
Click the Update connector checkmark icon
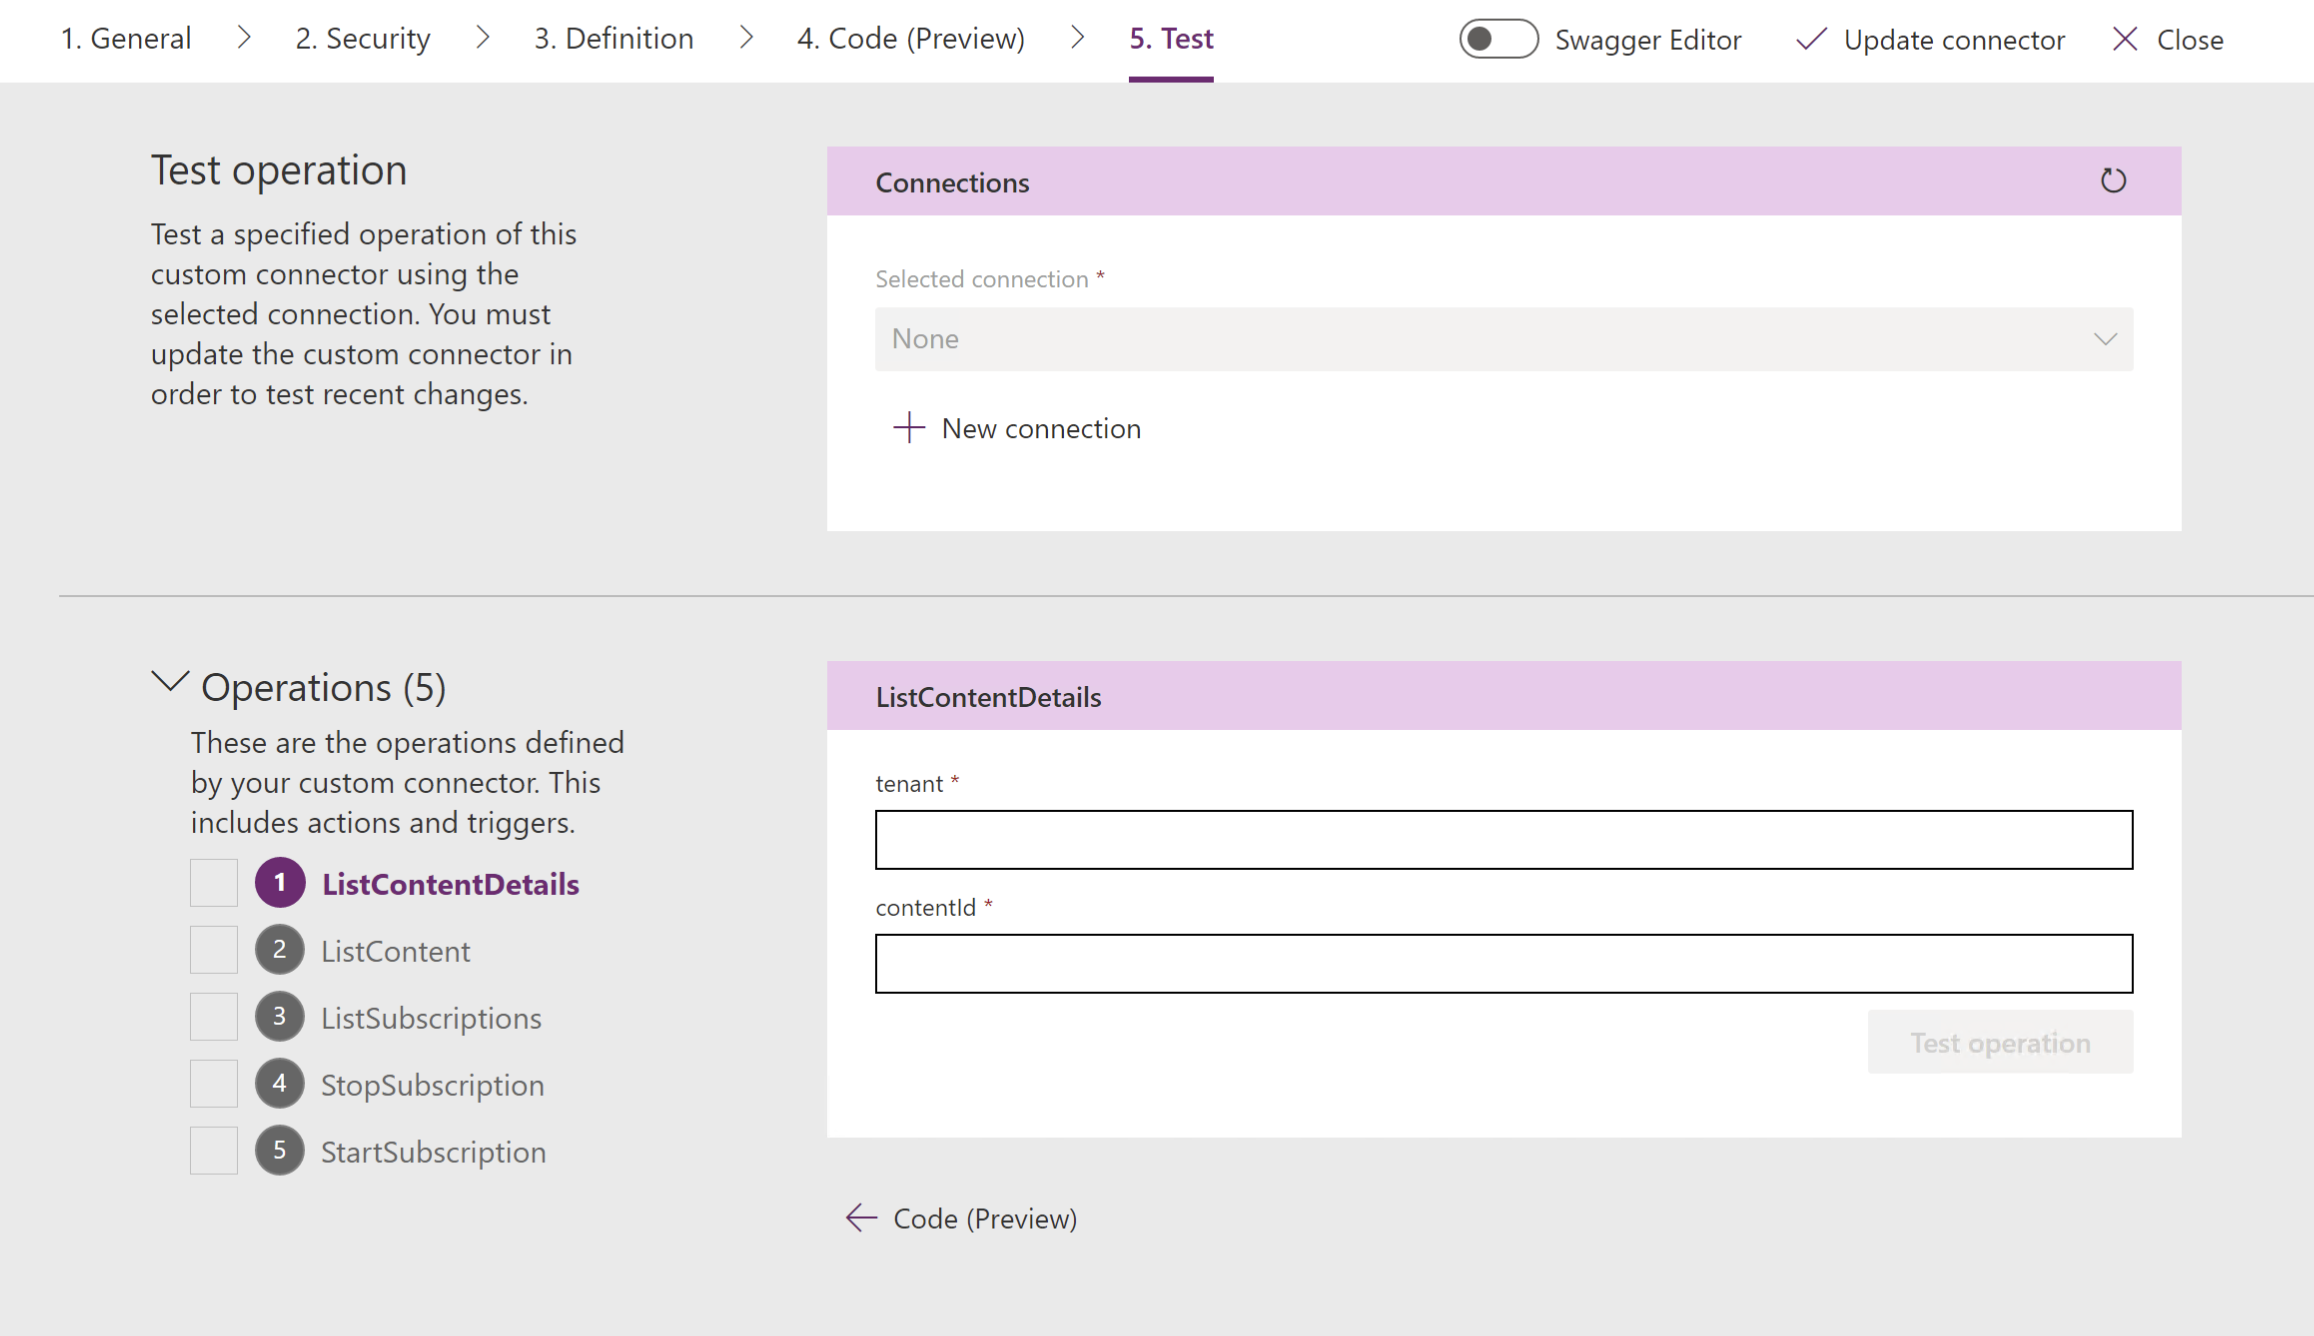click(1811, 40)
